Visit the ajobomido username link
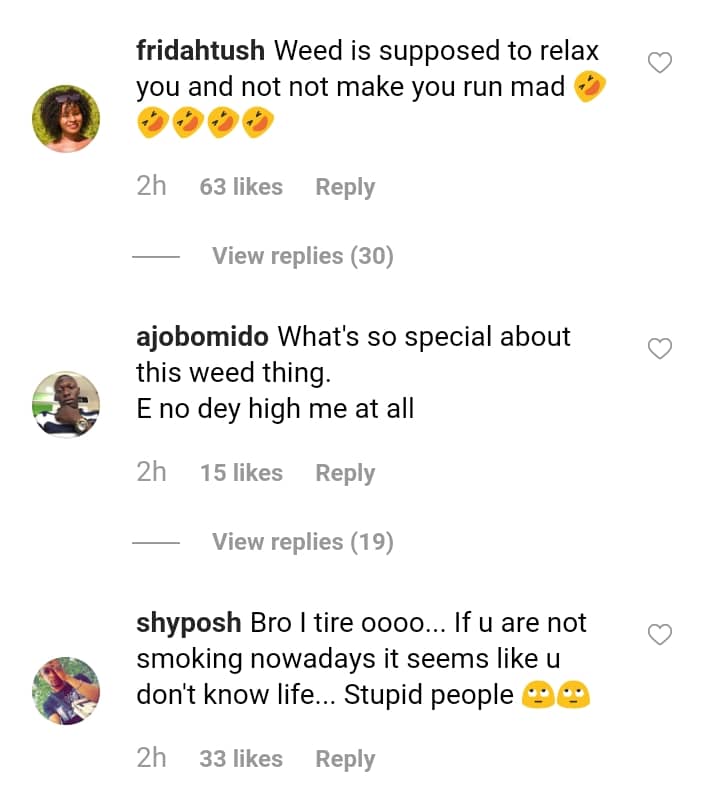 point(202,337)
